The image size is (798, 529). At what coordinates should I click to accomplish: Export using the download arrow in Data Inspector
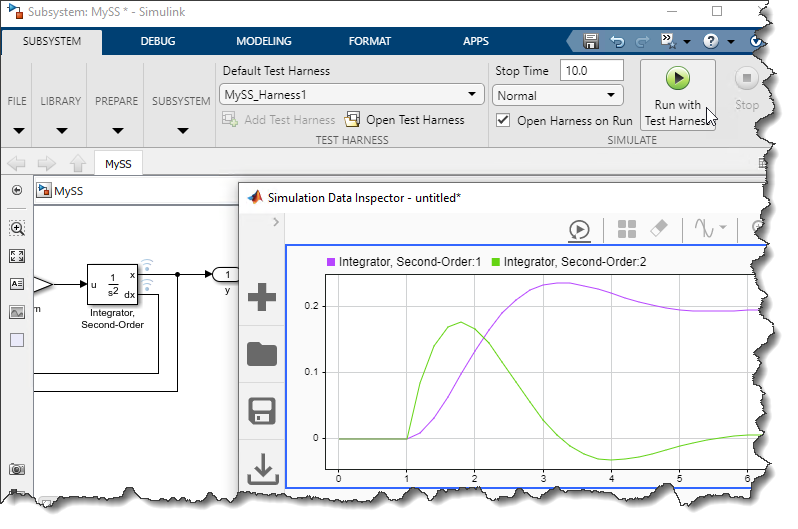[261, 468]
